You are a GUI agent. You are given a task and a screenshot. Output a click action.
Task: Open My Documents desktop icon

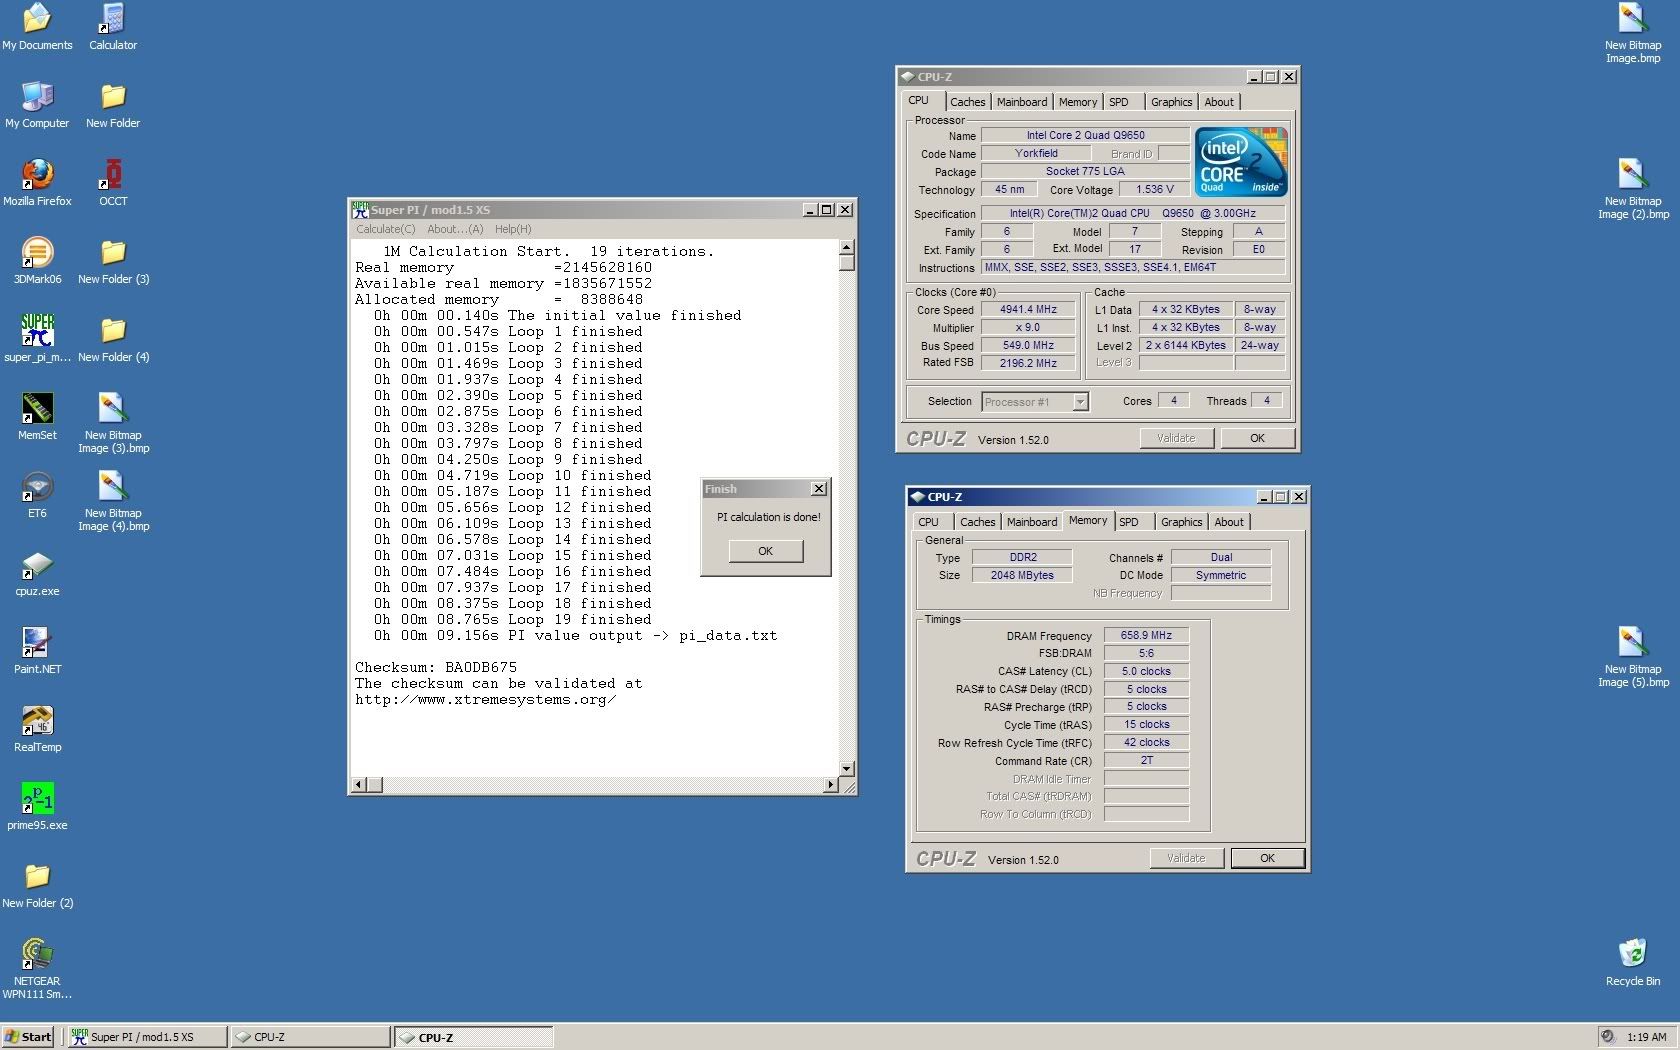pos(37,26)
